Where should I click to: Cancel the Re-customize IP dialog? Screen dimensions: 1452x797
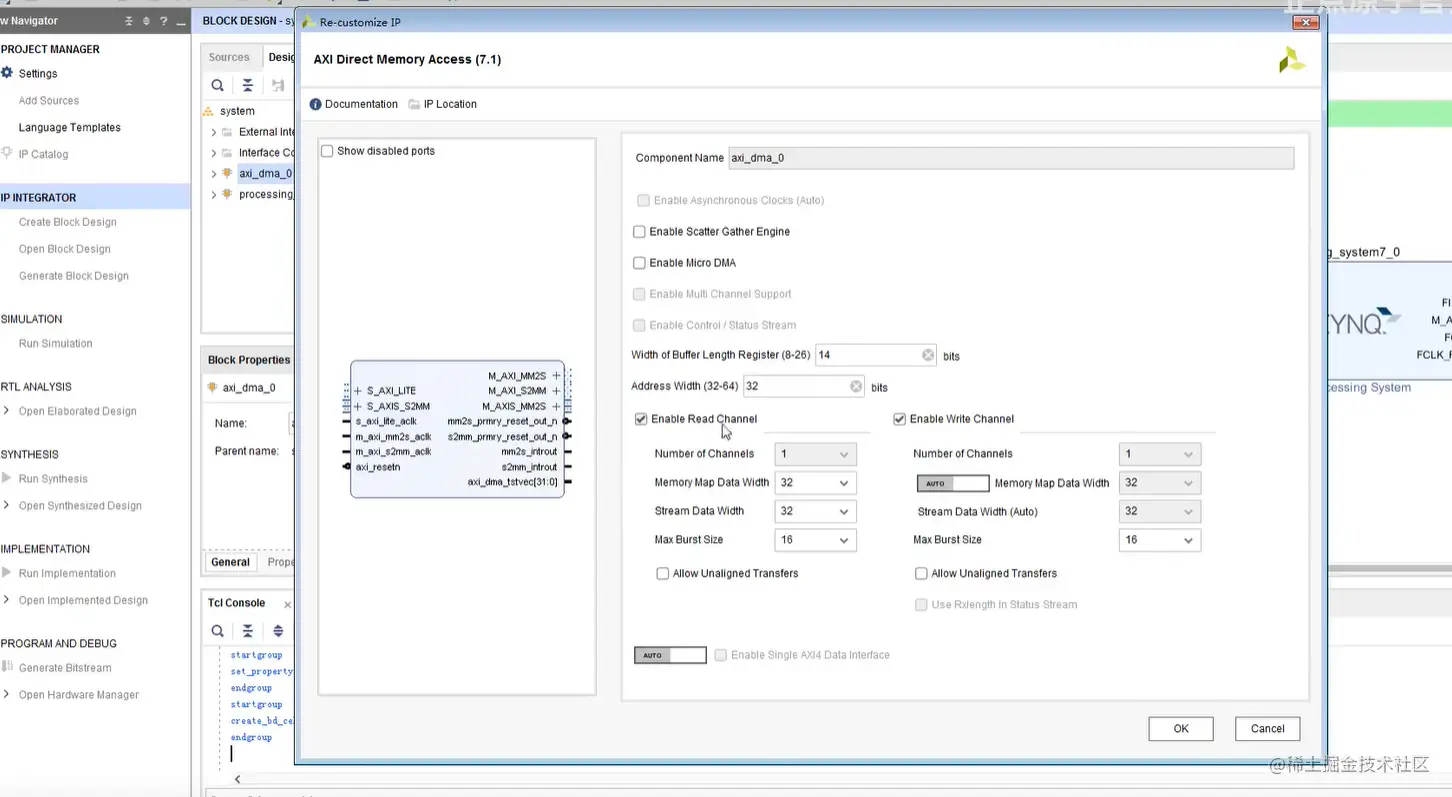[x=1267, y=728]
